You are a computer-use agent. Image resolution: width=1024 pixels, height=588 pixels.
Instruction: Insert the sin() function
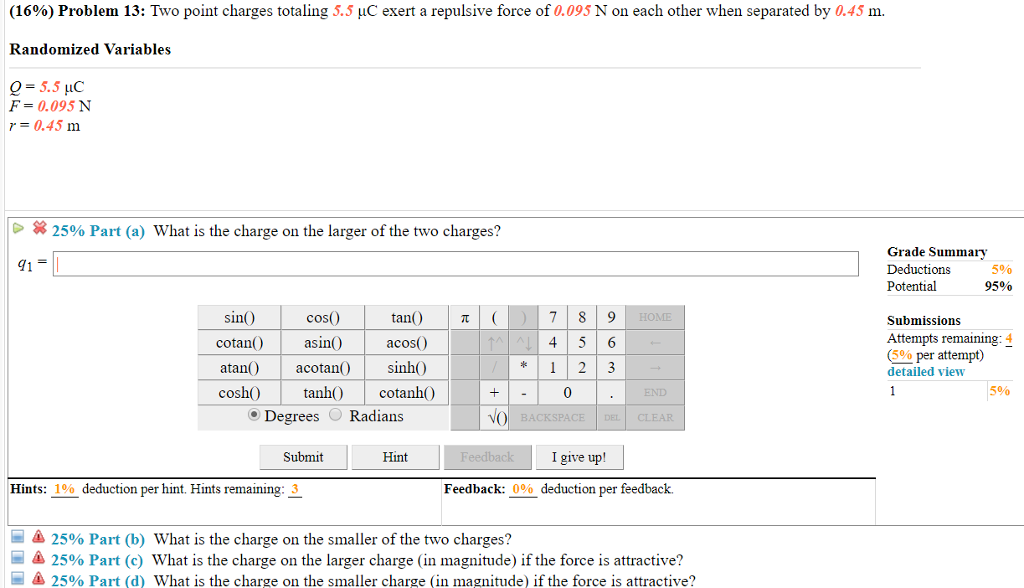(239, 317)
